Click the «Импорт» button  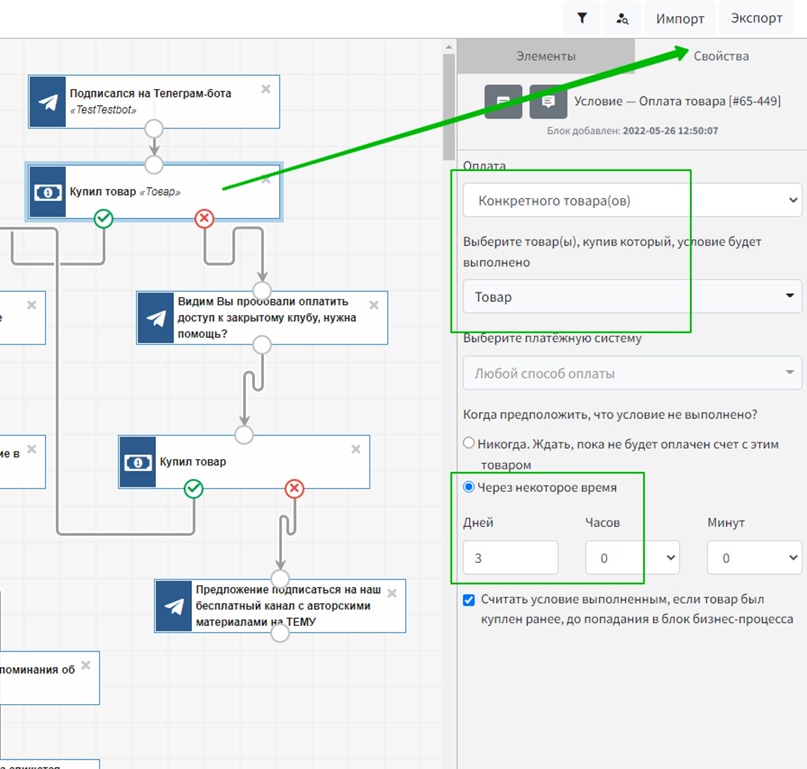click(680, 18)
